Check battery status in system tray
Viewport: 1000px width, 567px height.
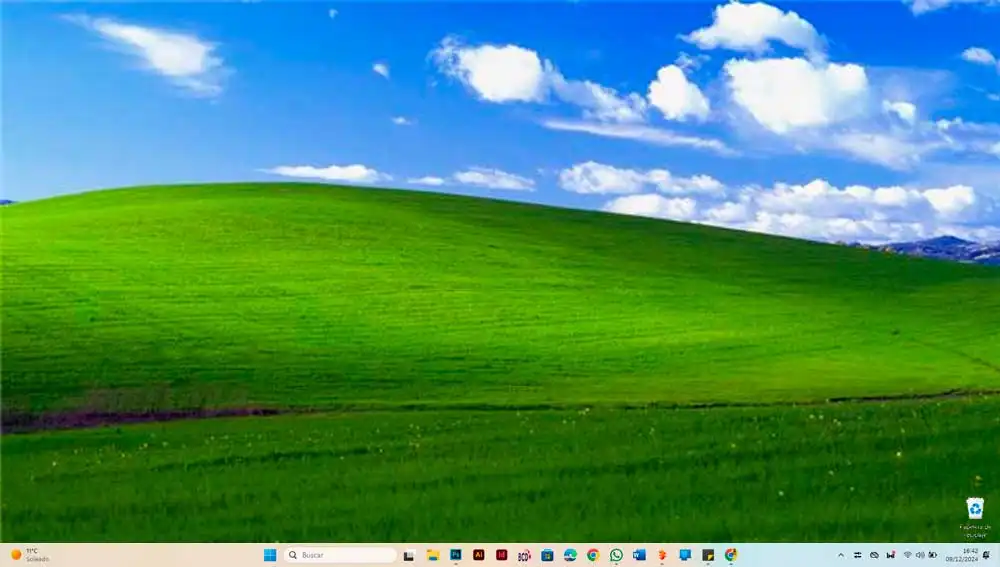pyautogui.click(x=932, y=556)
